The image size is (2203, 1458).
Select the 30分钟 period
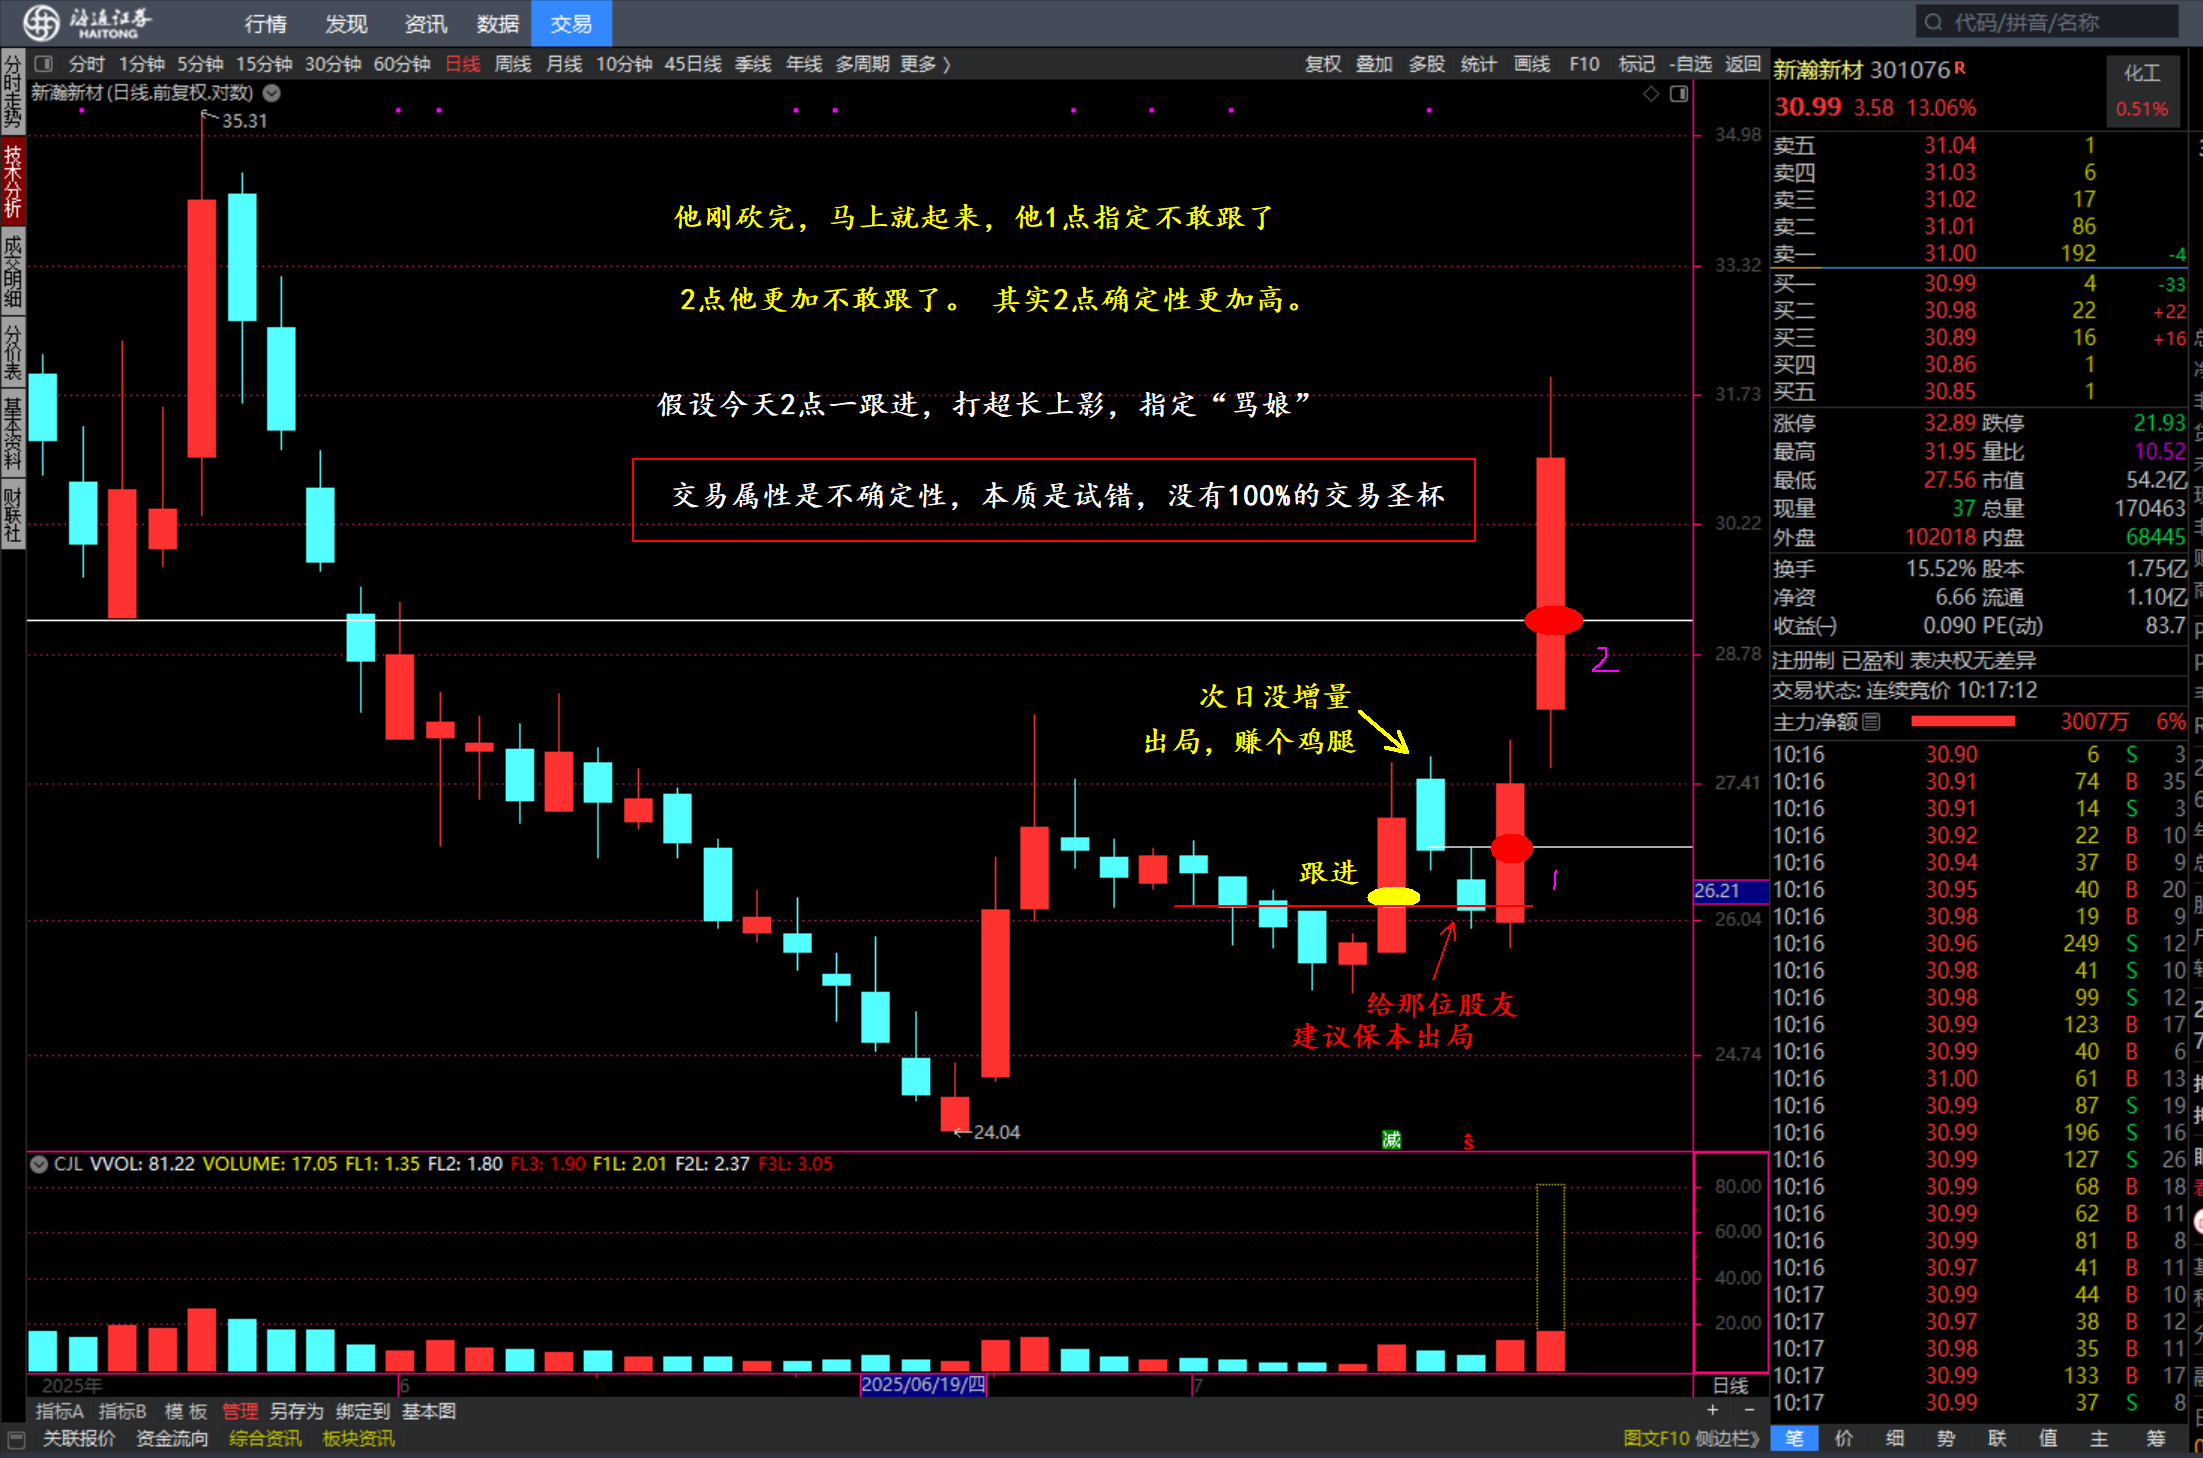point(333,64)
